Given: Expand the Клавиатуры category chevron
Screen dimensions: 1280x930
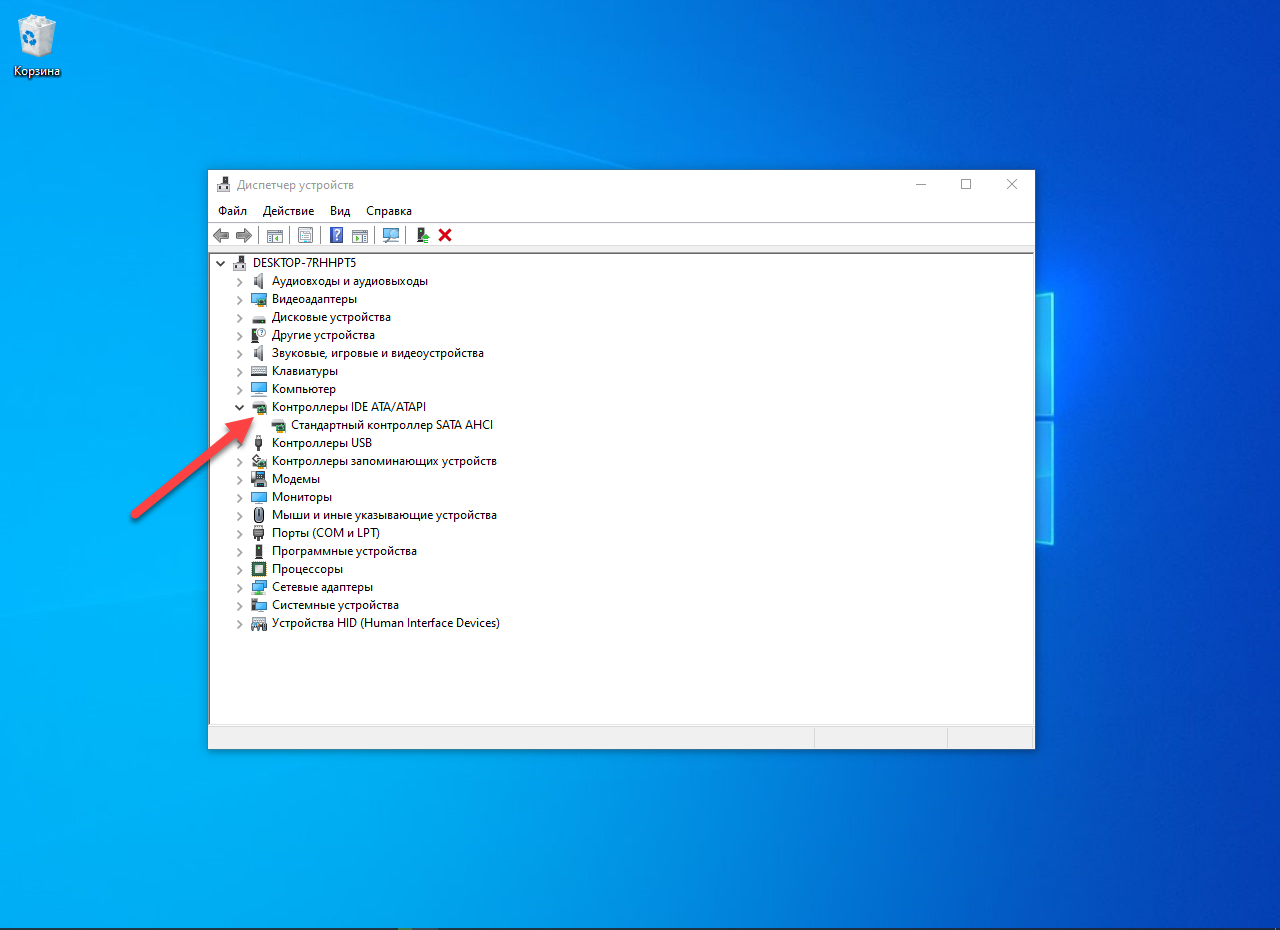Looking at the screenshot, I should (239, 372).
